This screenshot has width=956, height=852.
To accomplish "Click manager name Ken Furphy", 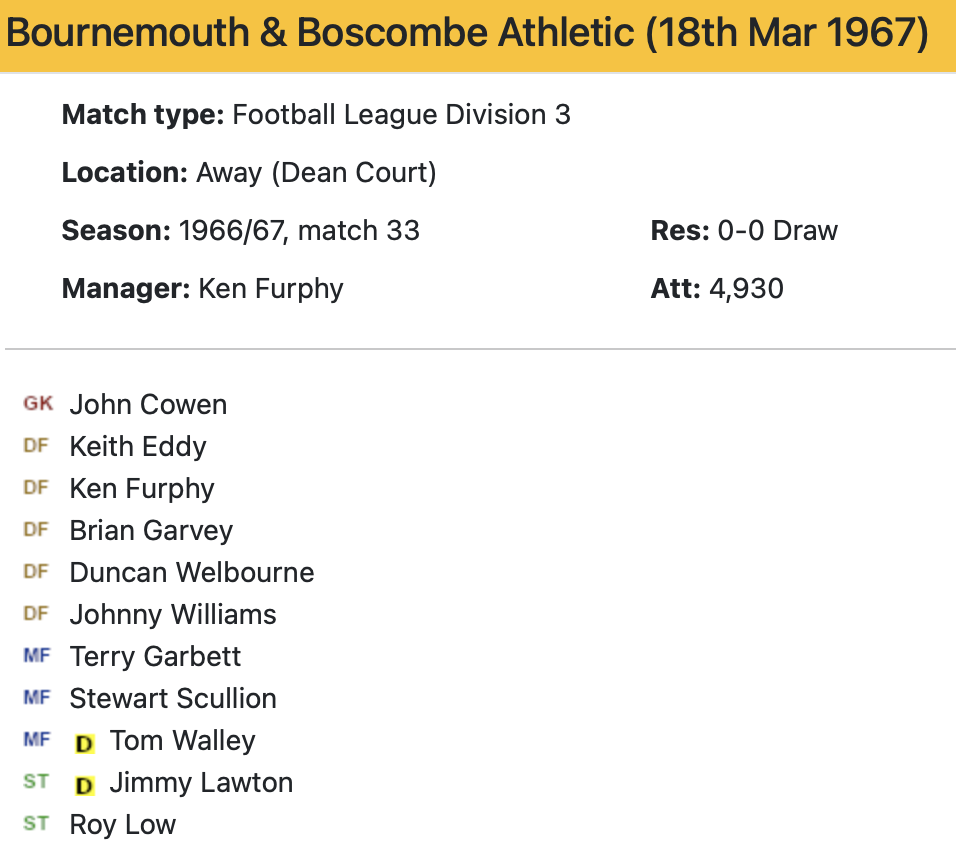I will coord(271,289).
